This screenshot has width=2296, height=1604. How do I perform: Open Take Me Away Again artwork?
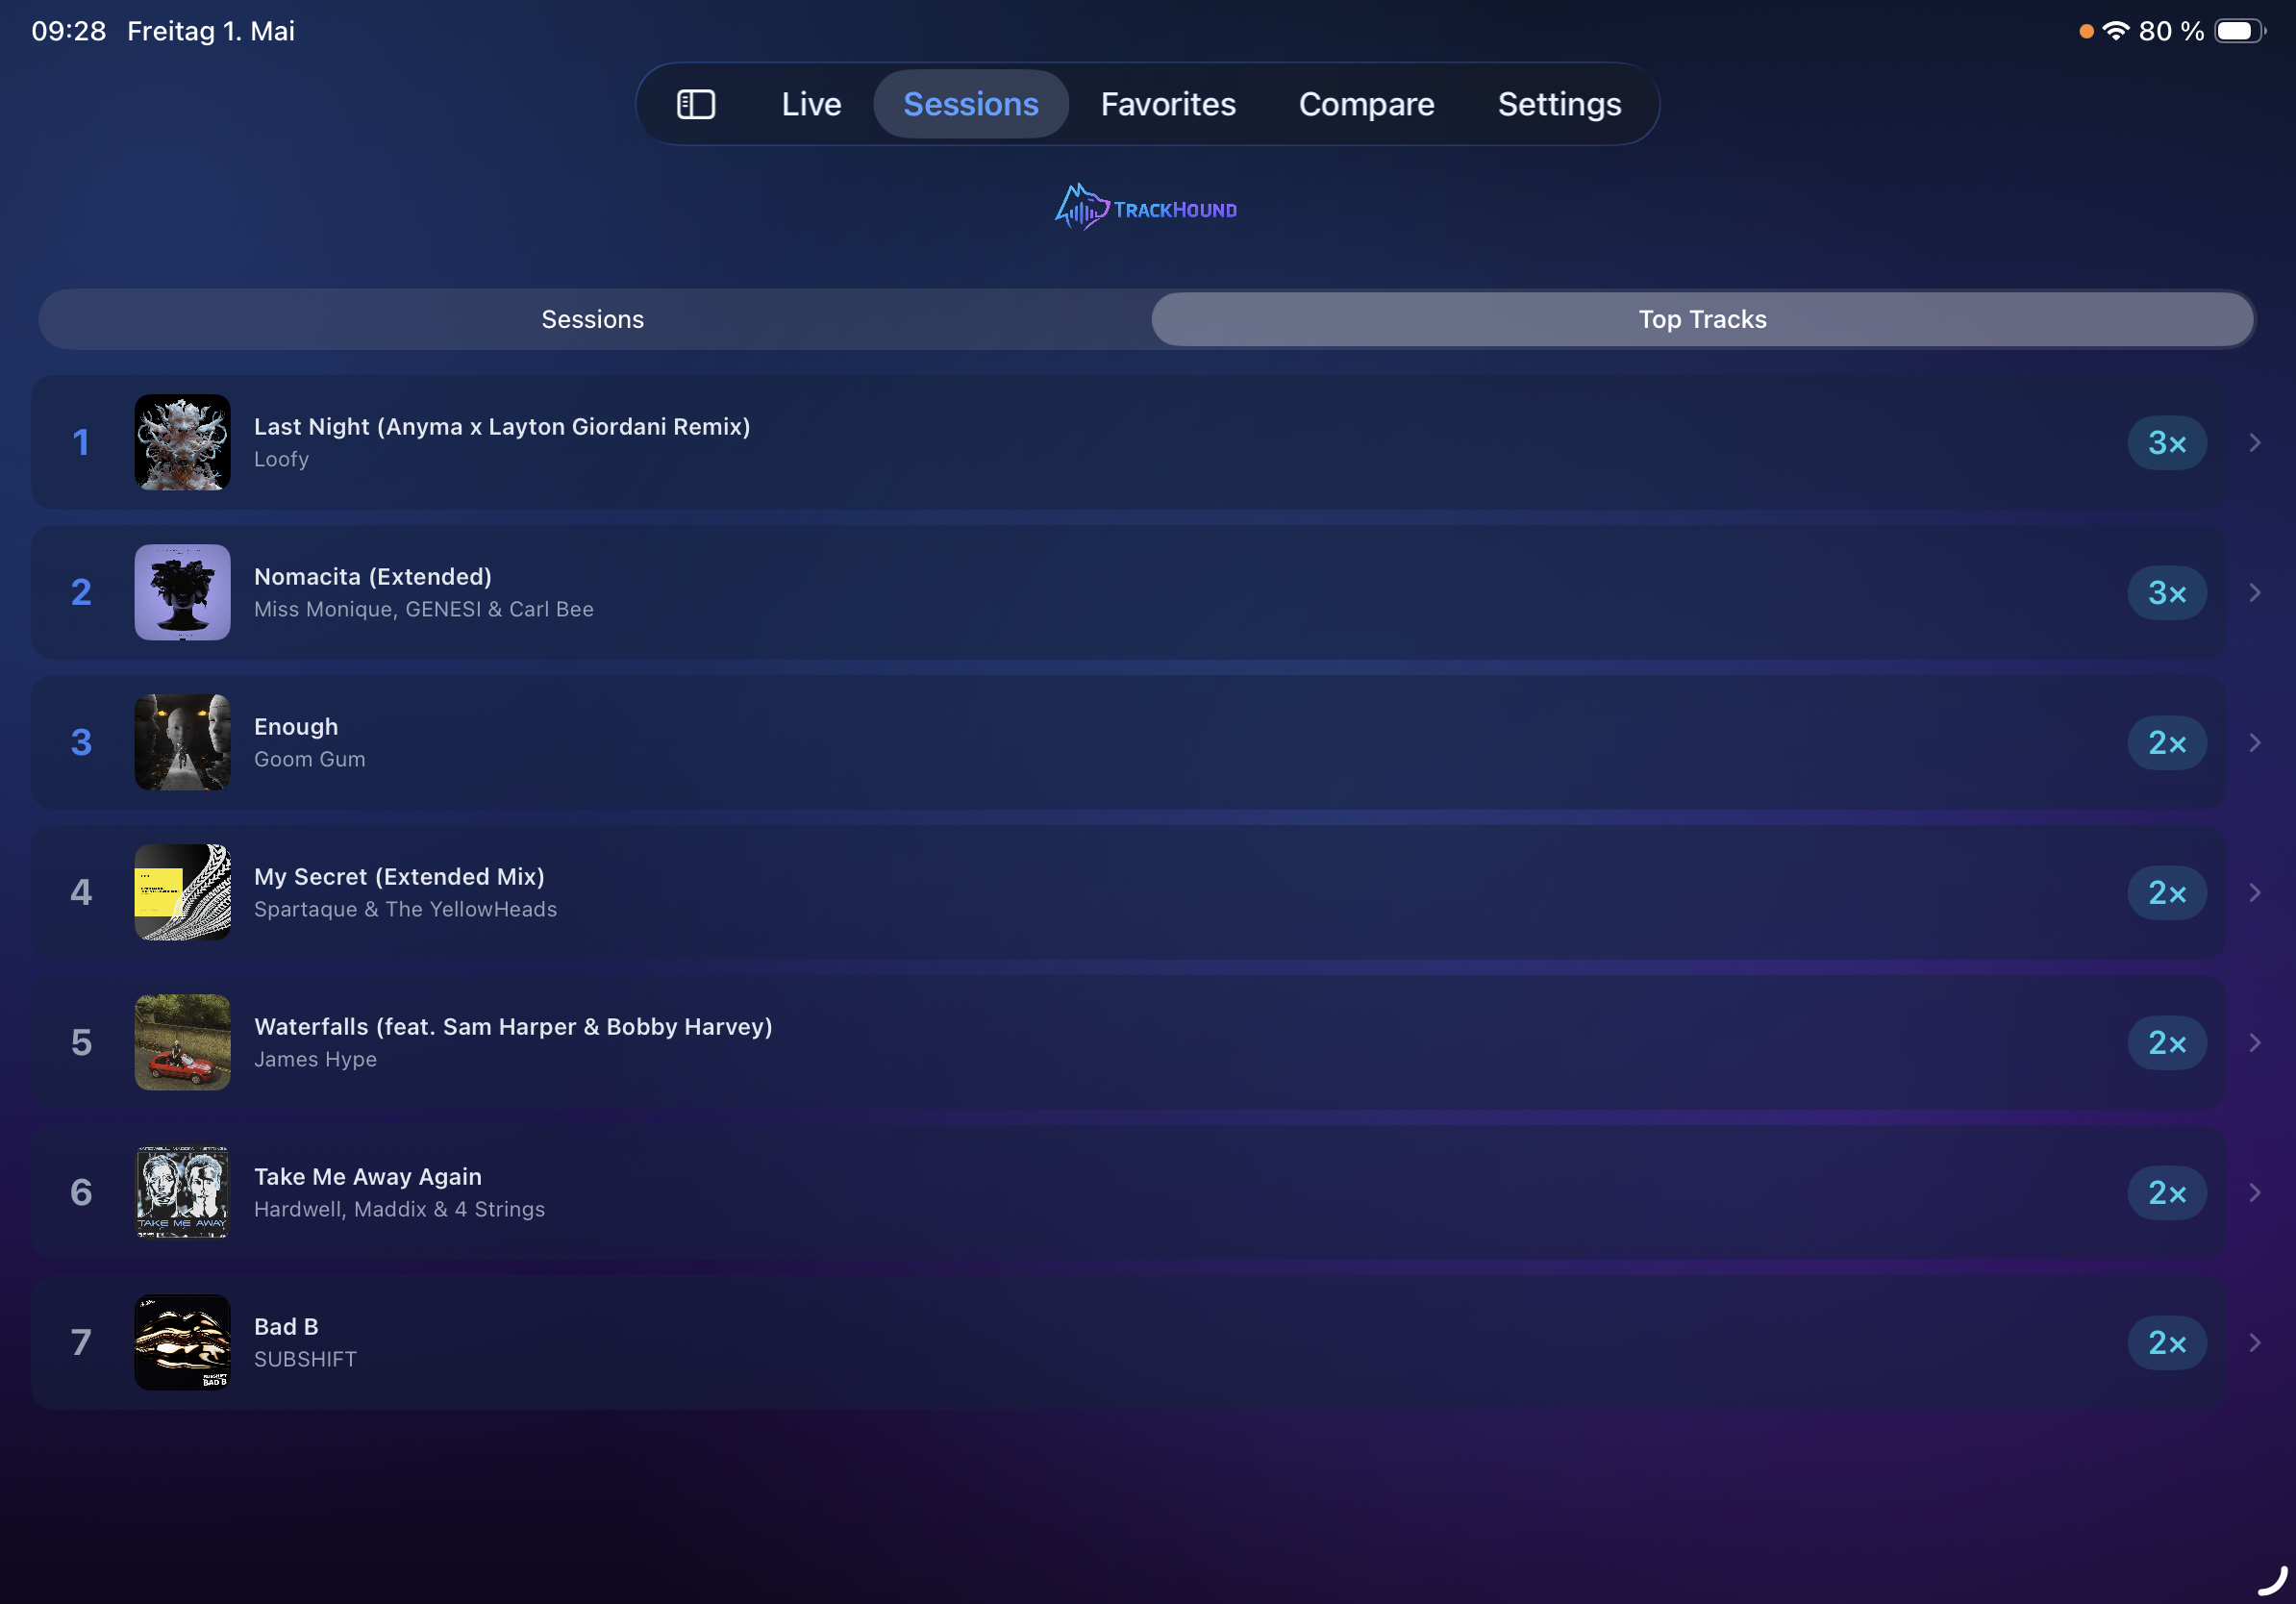click(183, 1192)
